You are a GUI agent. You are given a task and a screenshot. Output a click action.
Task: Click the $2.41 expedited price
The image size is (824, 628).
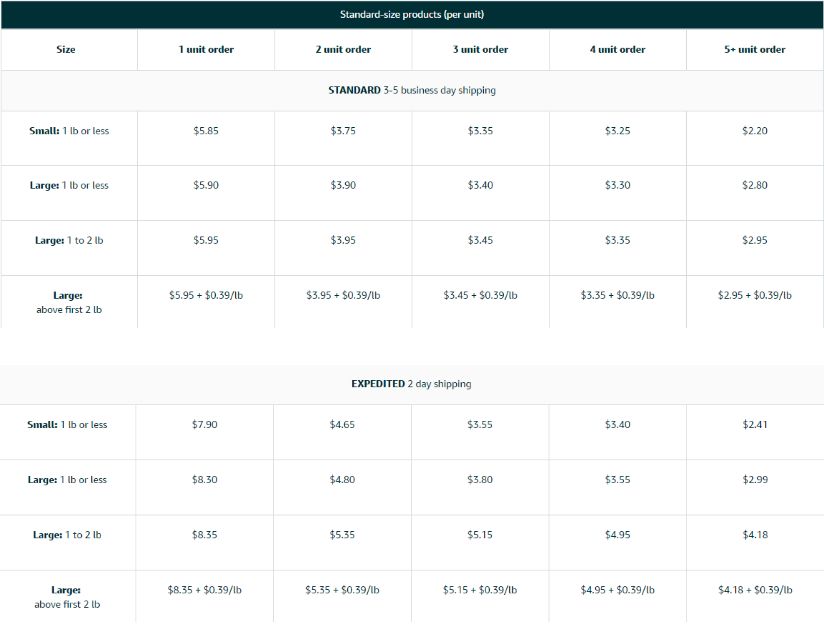pyautogui.click(x=755, y=425)
